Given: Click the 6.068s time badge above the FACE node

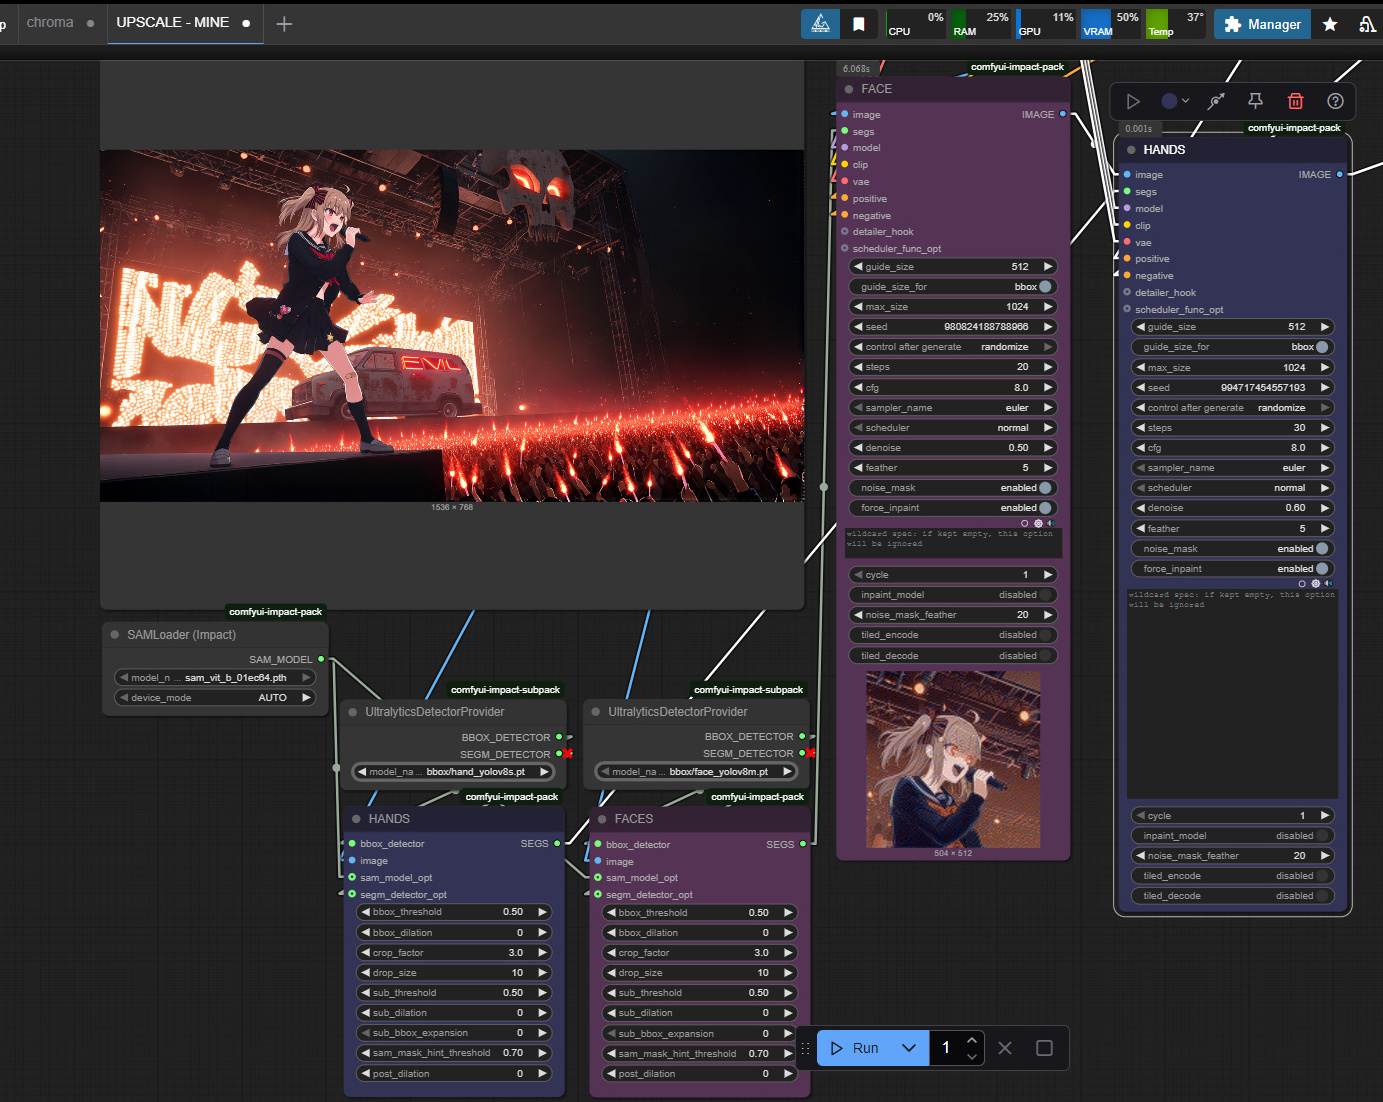Looking at the screenshot, I should tap(856, 69).
